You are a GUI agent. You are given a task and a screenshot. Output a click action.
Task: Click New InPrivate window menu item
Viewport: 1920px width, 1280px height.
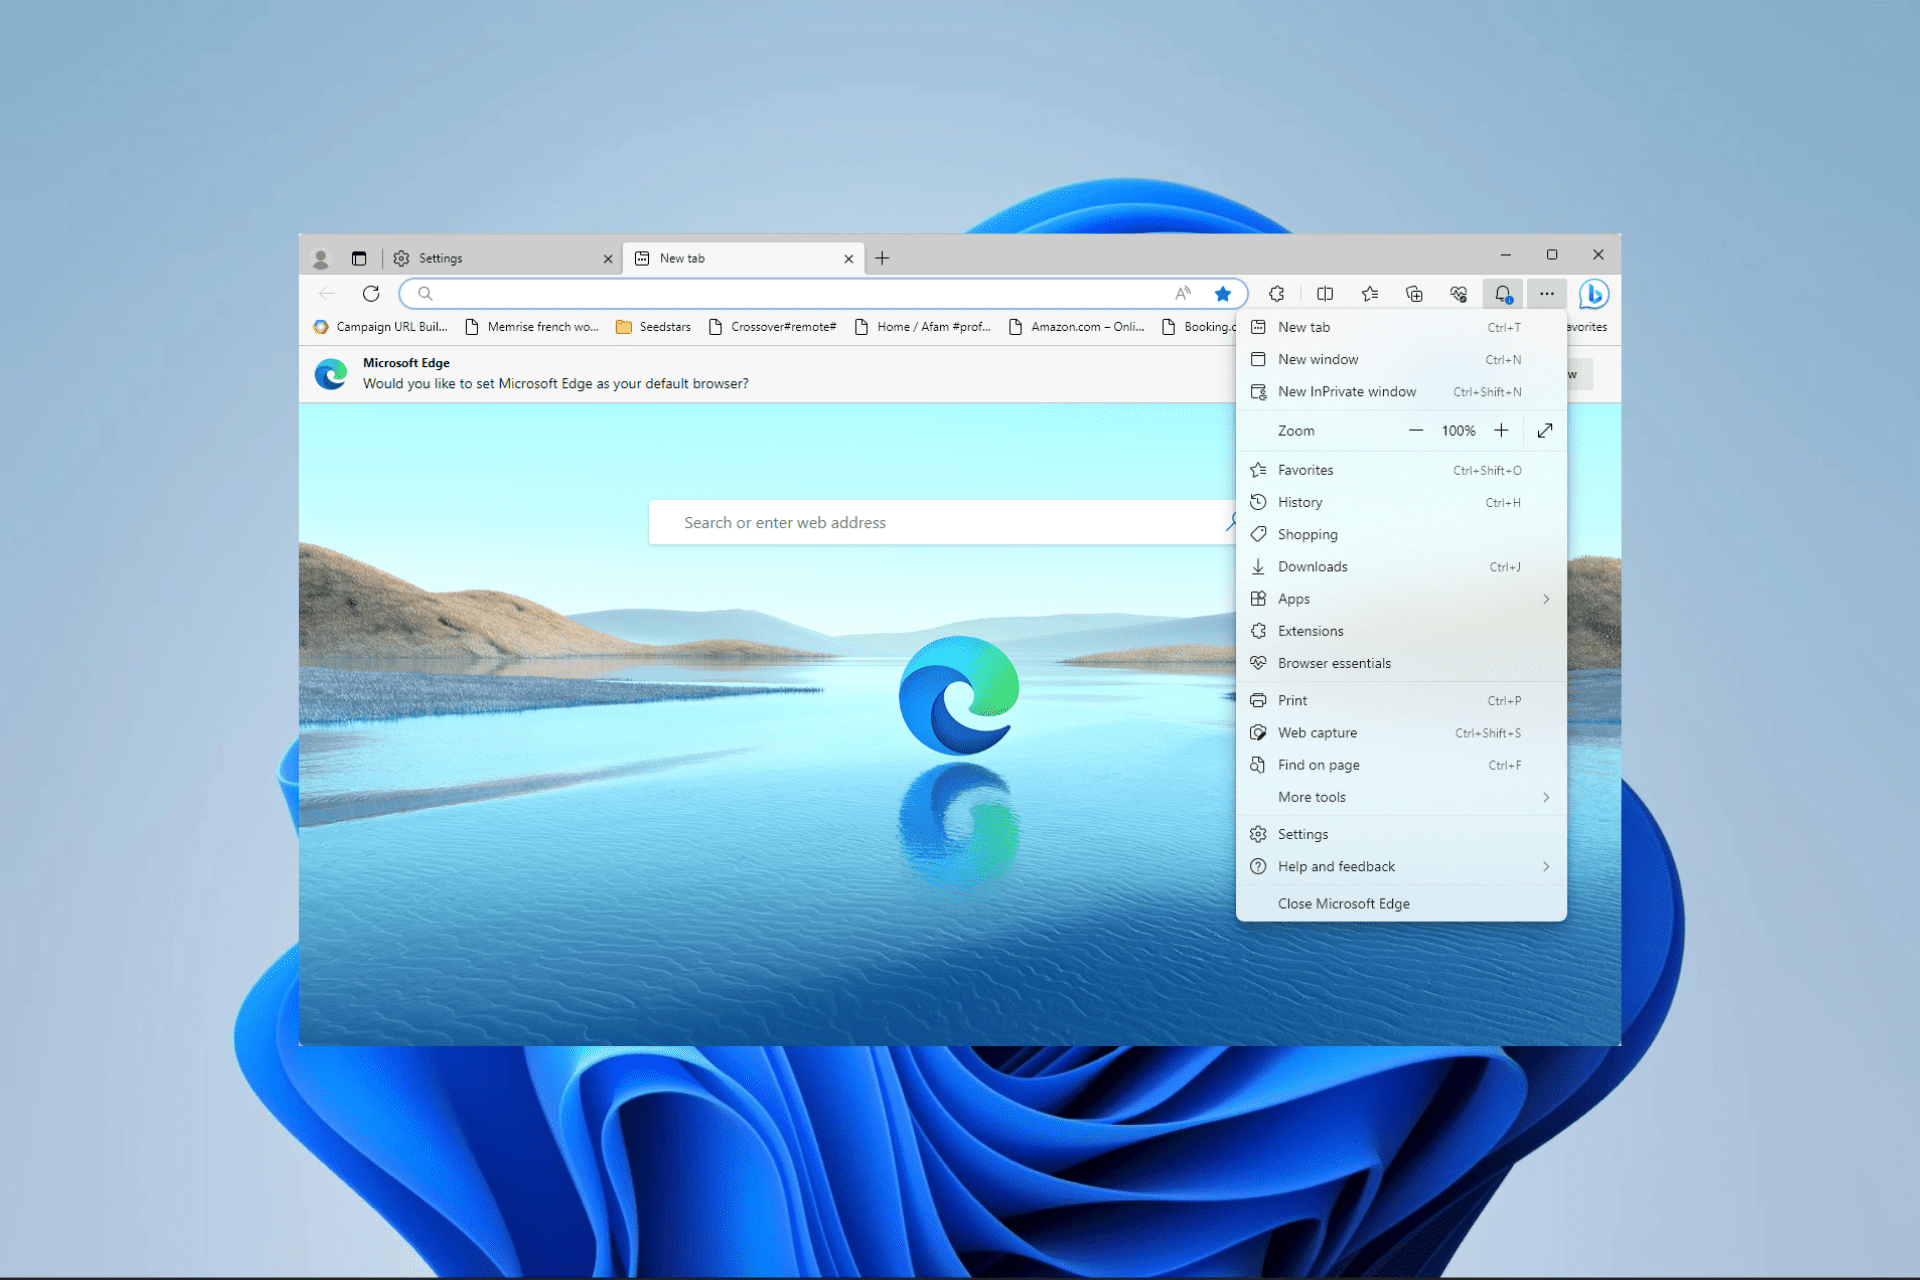(1347, 391)
